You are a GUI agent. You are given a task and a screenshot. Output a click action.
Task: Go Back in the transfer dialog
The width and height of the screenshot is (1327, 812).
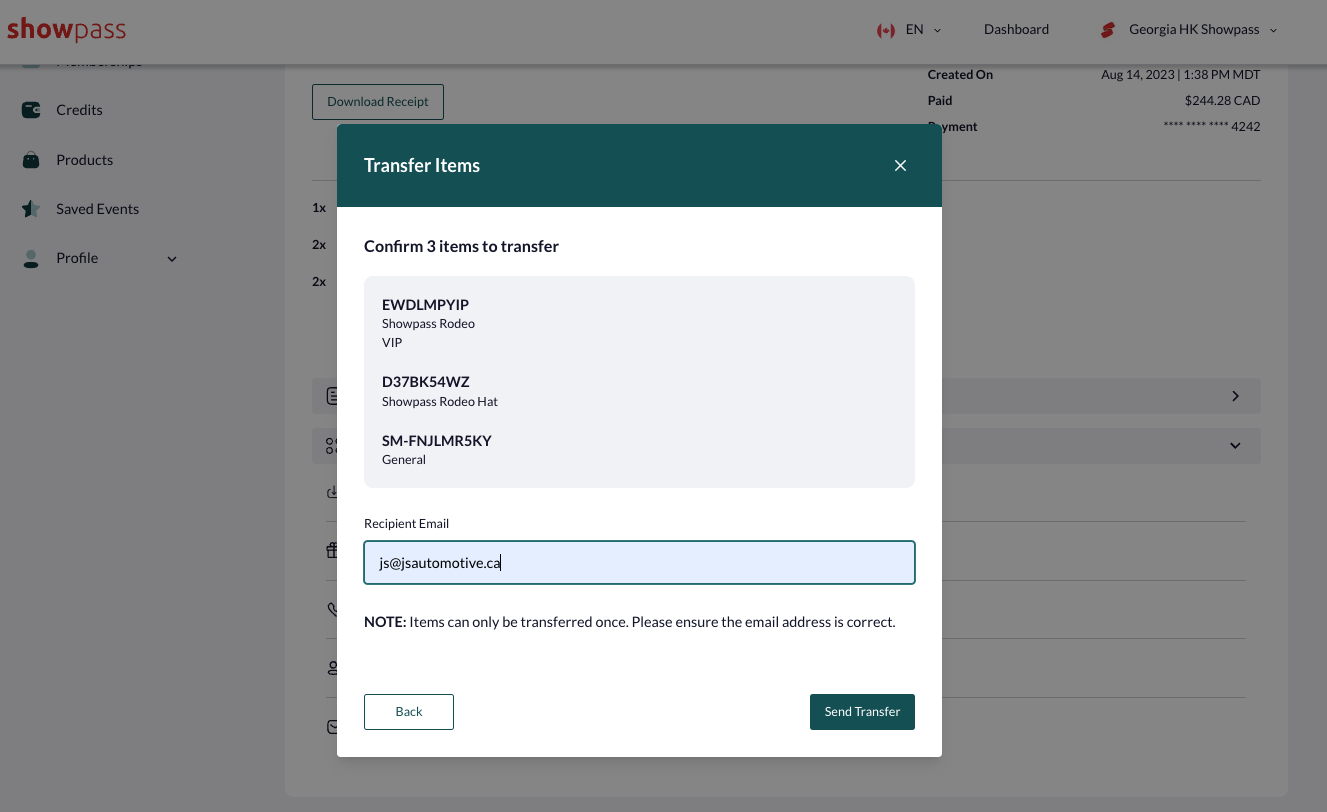(x=409, y=712)
